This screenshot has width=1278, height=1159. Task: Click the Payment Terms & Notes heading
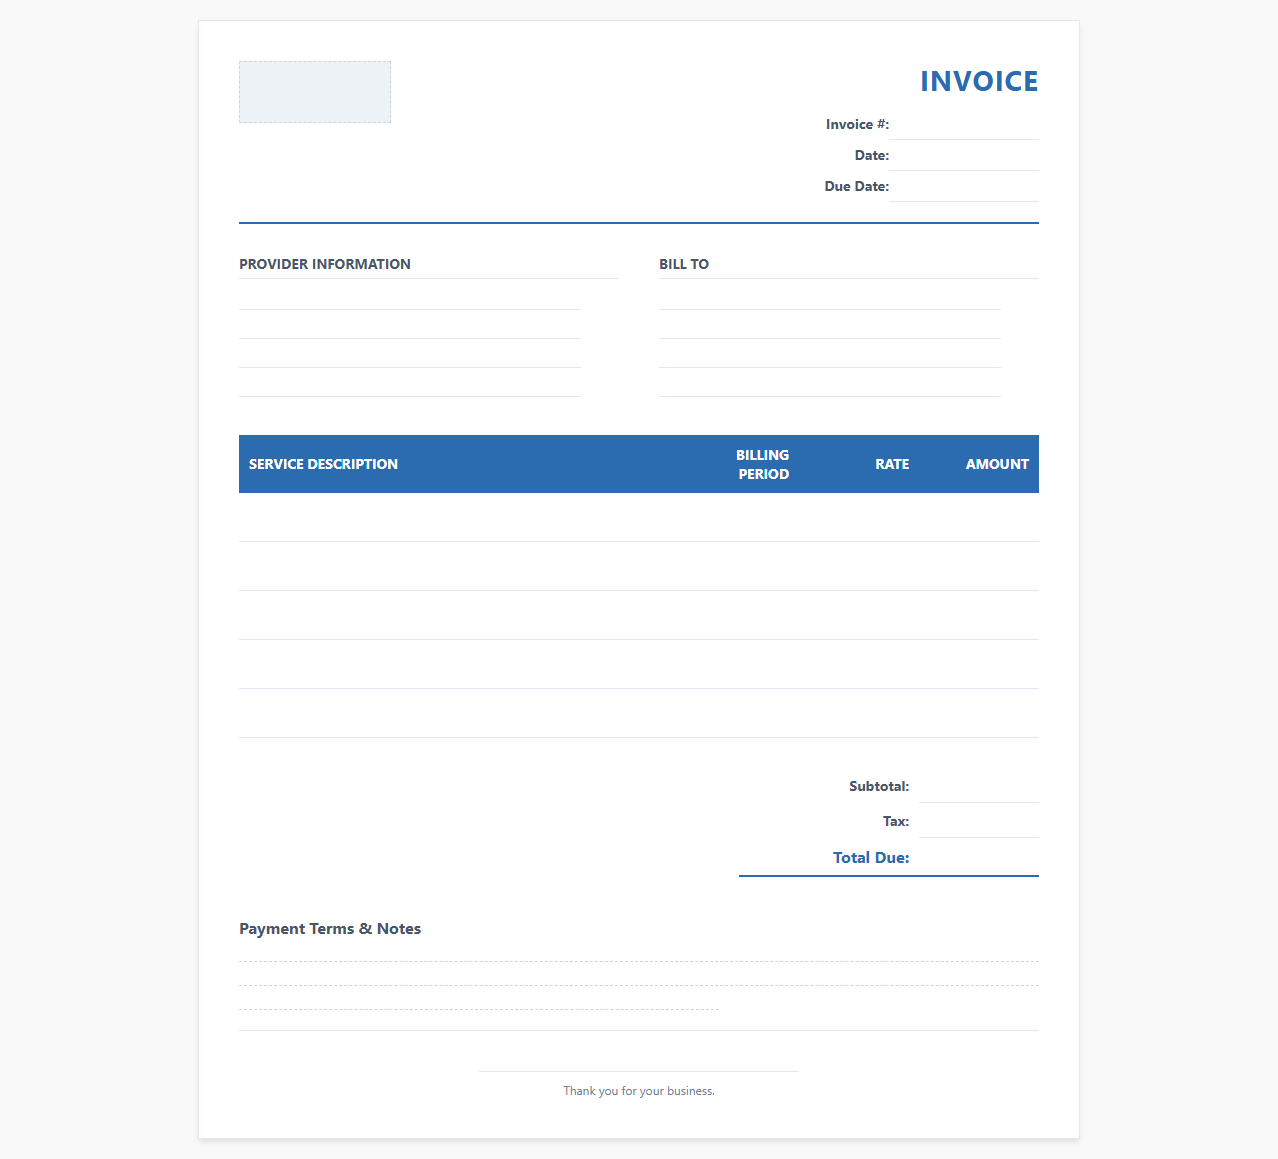click(330, 928)
